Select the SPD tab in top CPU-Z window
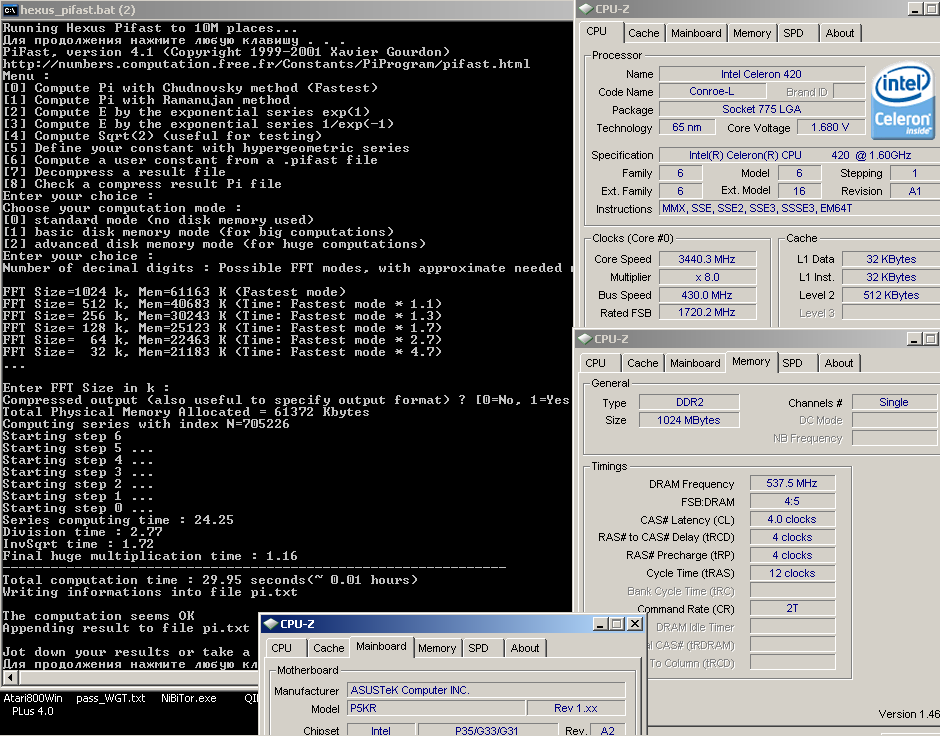940x736 pixels. point(793,34)
